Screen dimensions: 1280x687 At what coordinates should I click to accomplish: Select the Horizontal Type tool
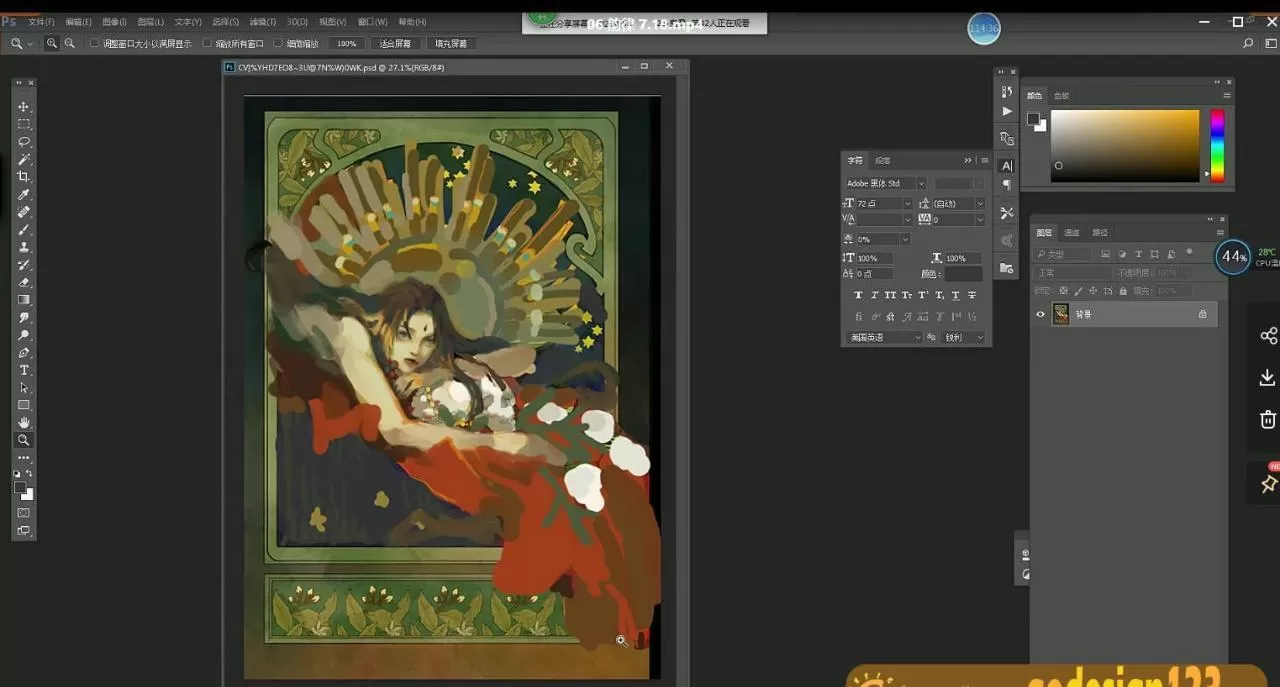pos(24,370)
